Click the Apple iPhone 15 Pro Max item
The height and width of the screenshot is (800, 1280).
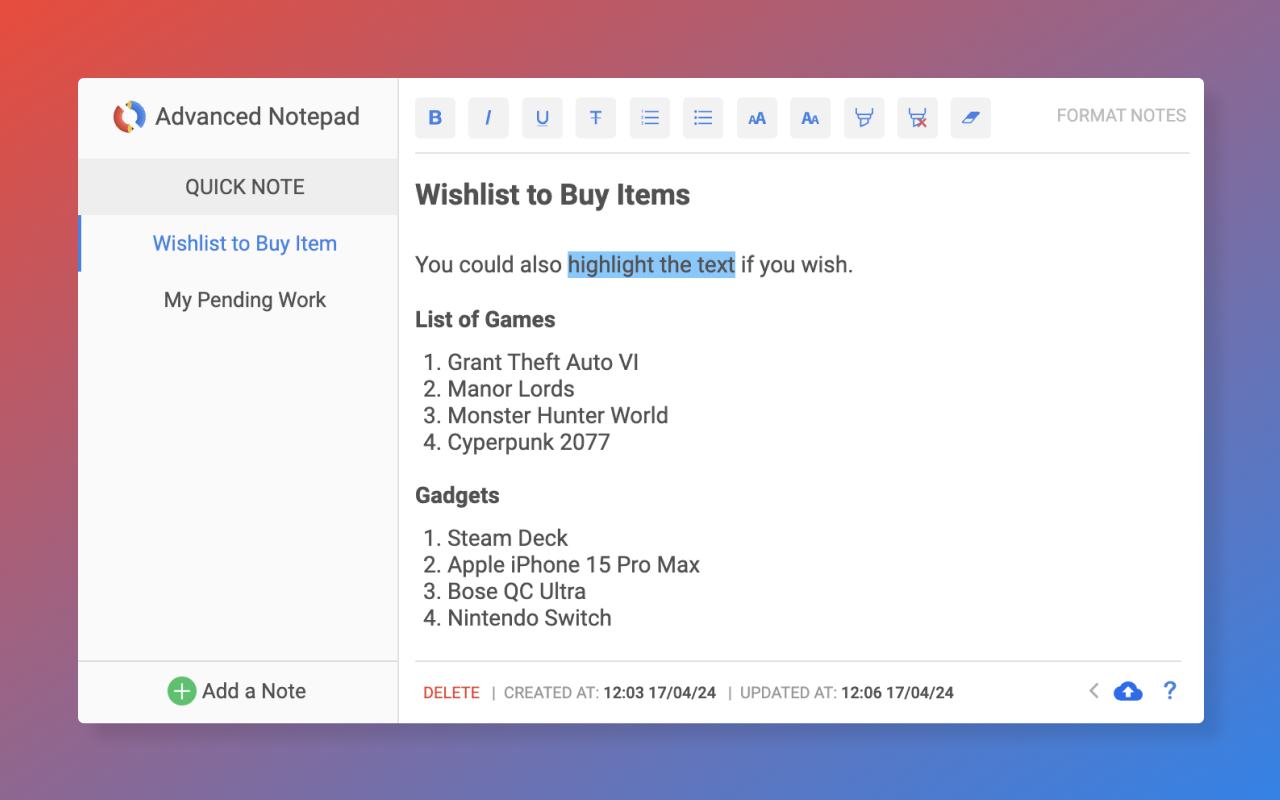tap(574, 565)
